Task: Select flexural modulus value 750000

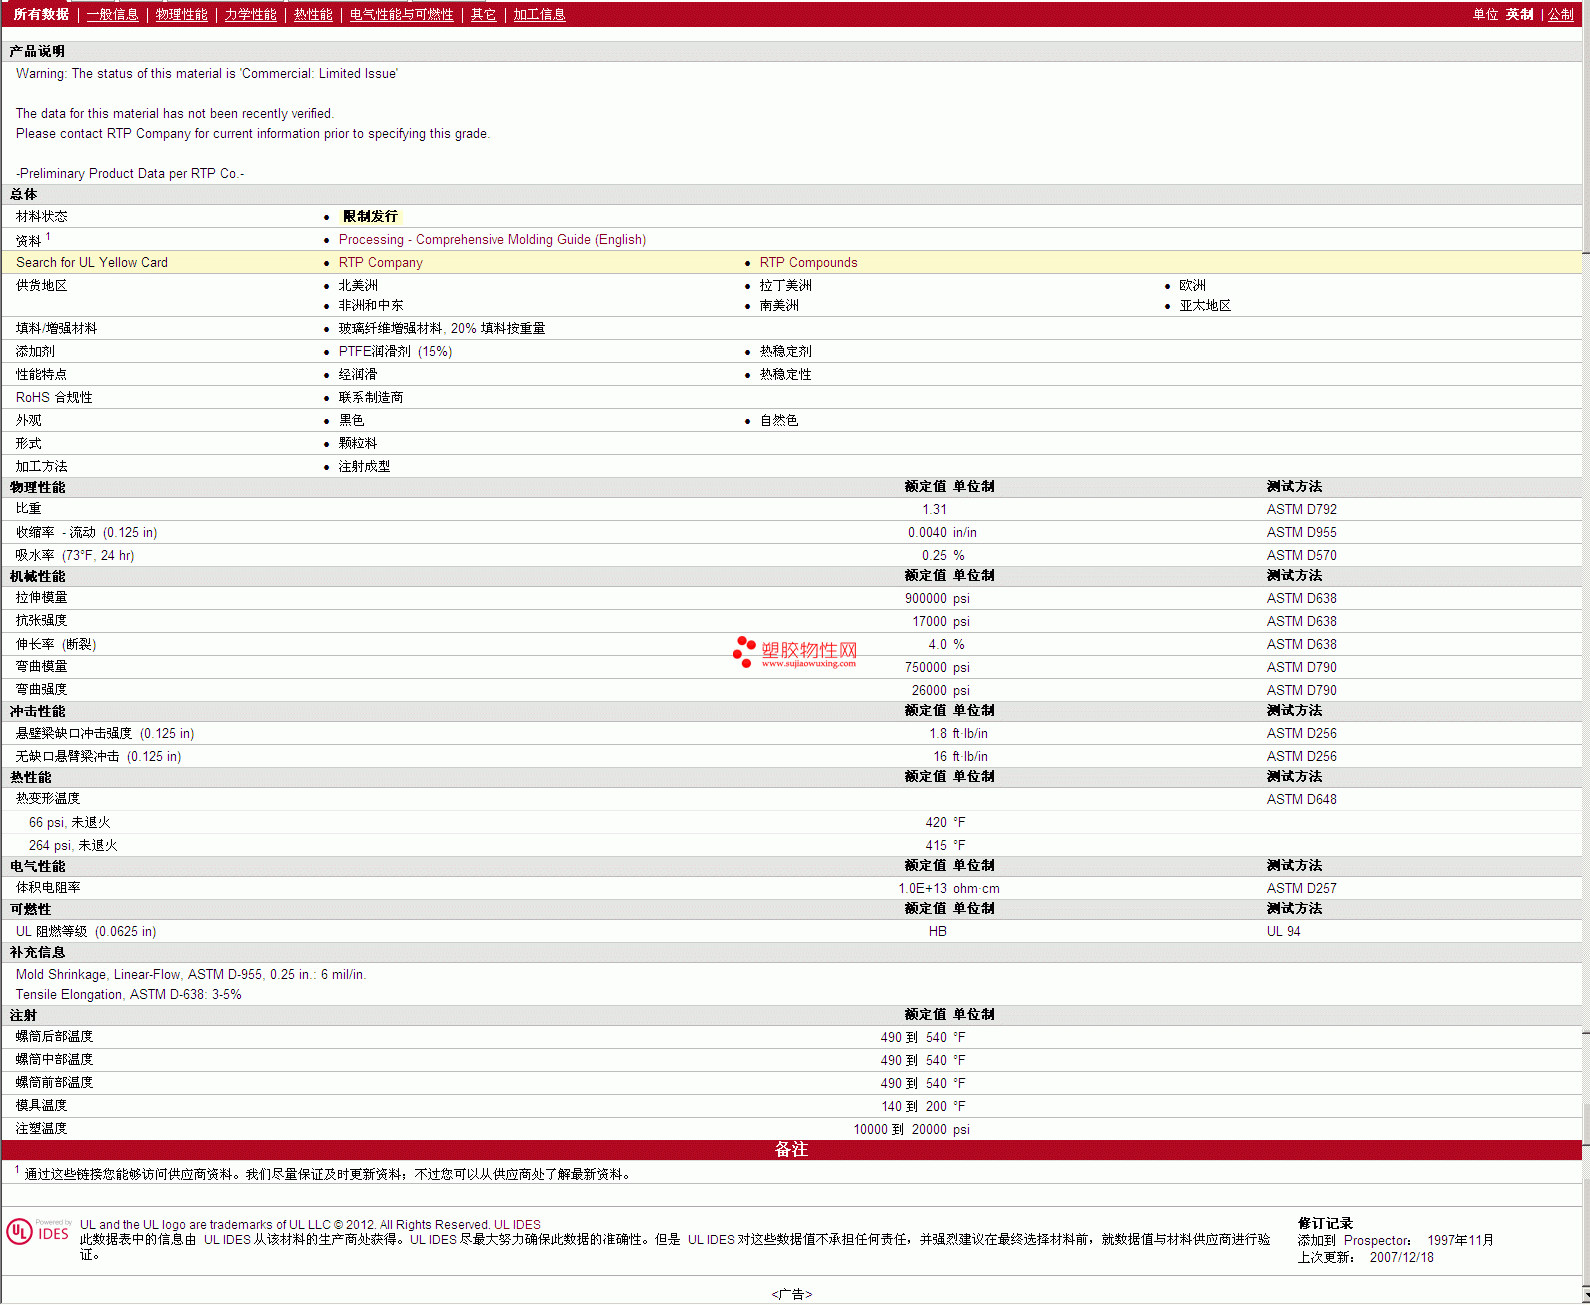Action: coord(925,667)
